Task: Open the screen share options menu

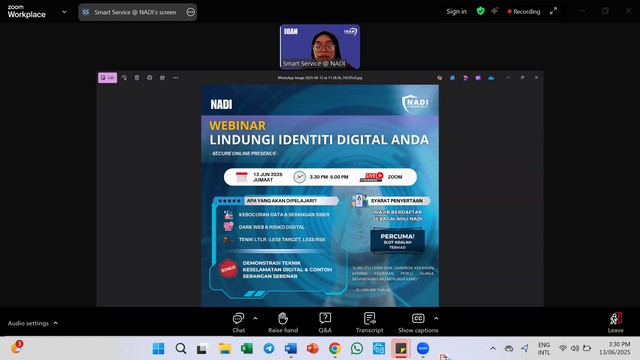Action: point(190,12)
